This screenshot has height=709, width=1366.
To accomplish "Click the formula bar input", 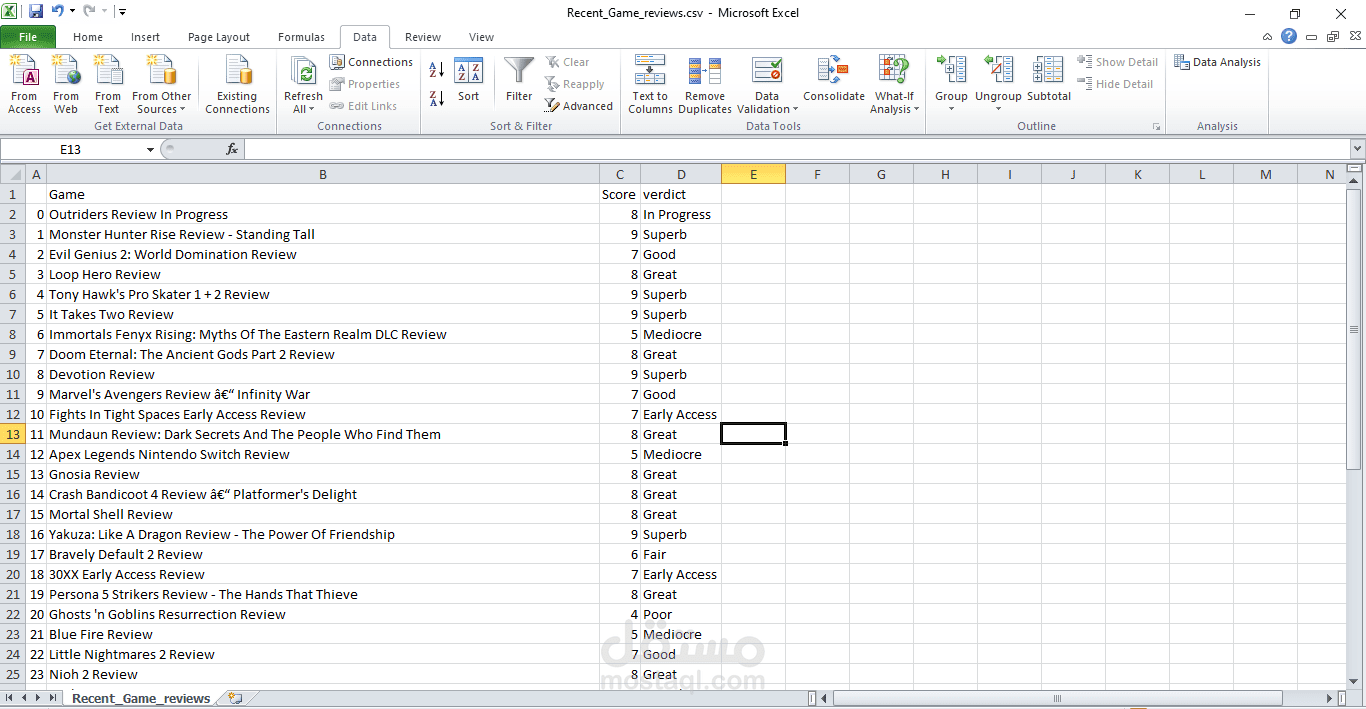I will point(797,149).
